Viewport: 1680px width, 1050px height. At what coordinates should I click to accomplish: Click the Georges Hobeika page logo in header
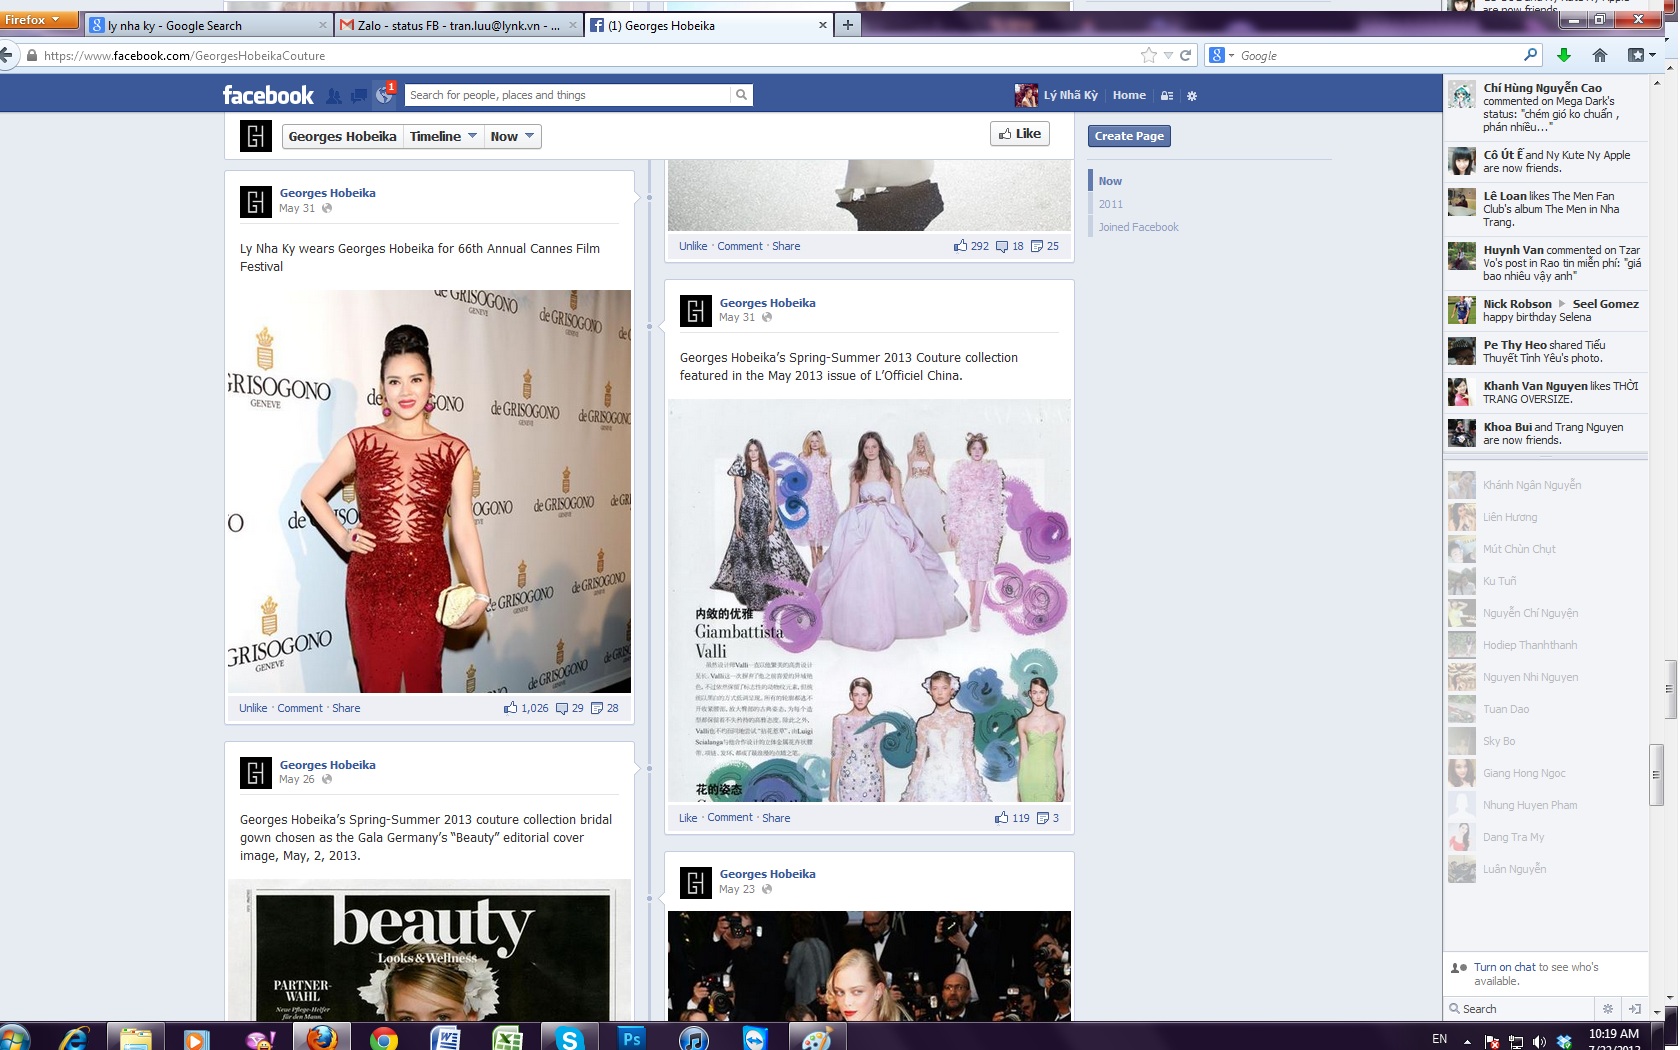click(x=256, y=136)
